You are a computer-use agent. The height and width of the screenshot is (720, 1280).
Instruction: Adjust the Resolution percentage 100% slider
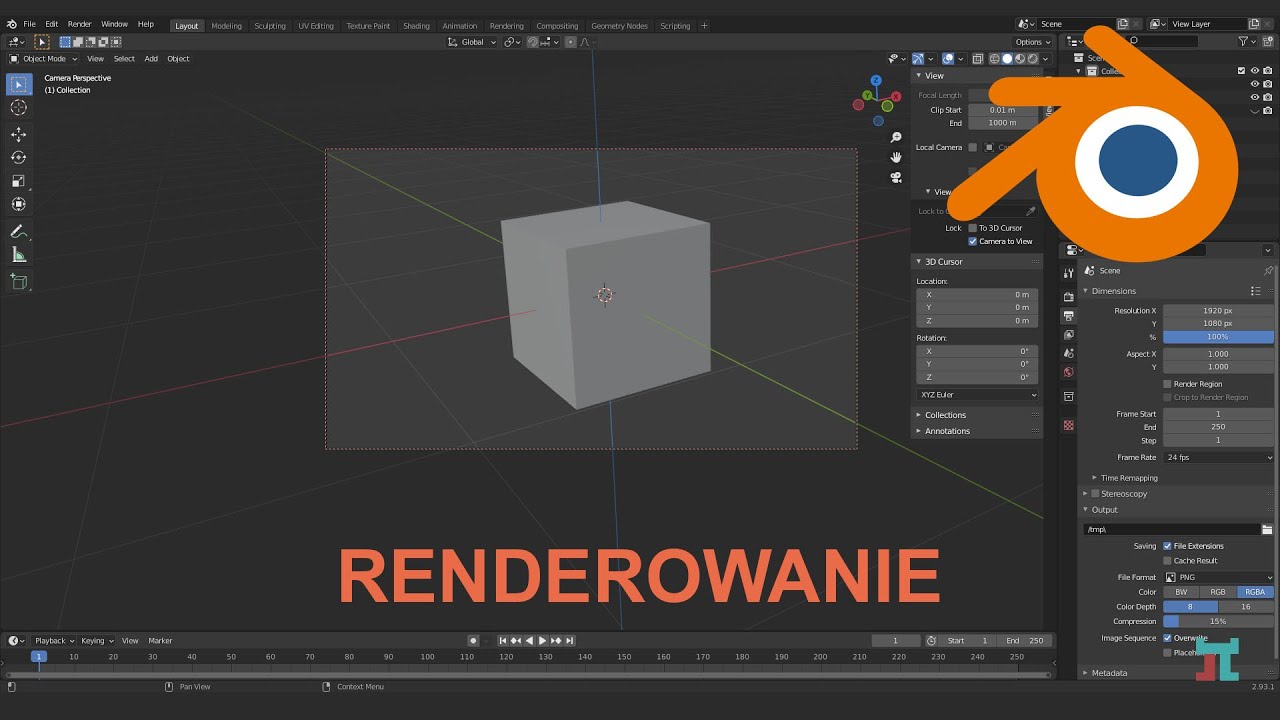[x=1219, y=337]
